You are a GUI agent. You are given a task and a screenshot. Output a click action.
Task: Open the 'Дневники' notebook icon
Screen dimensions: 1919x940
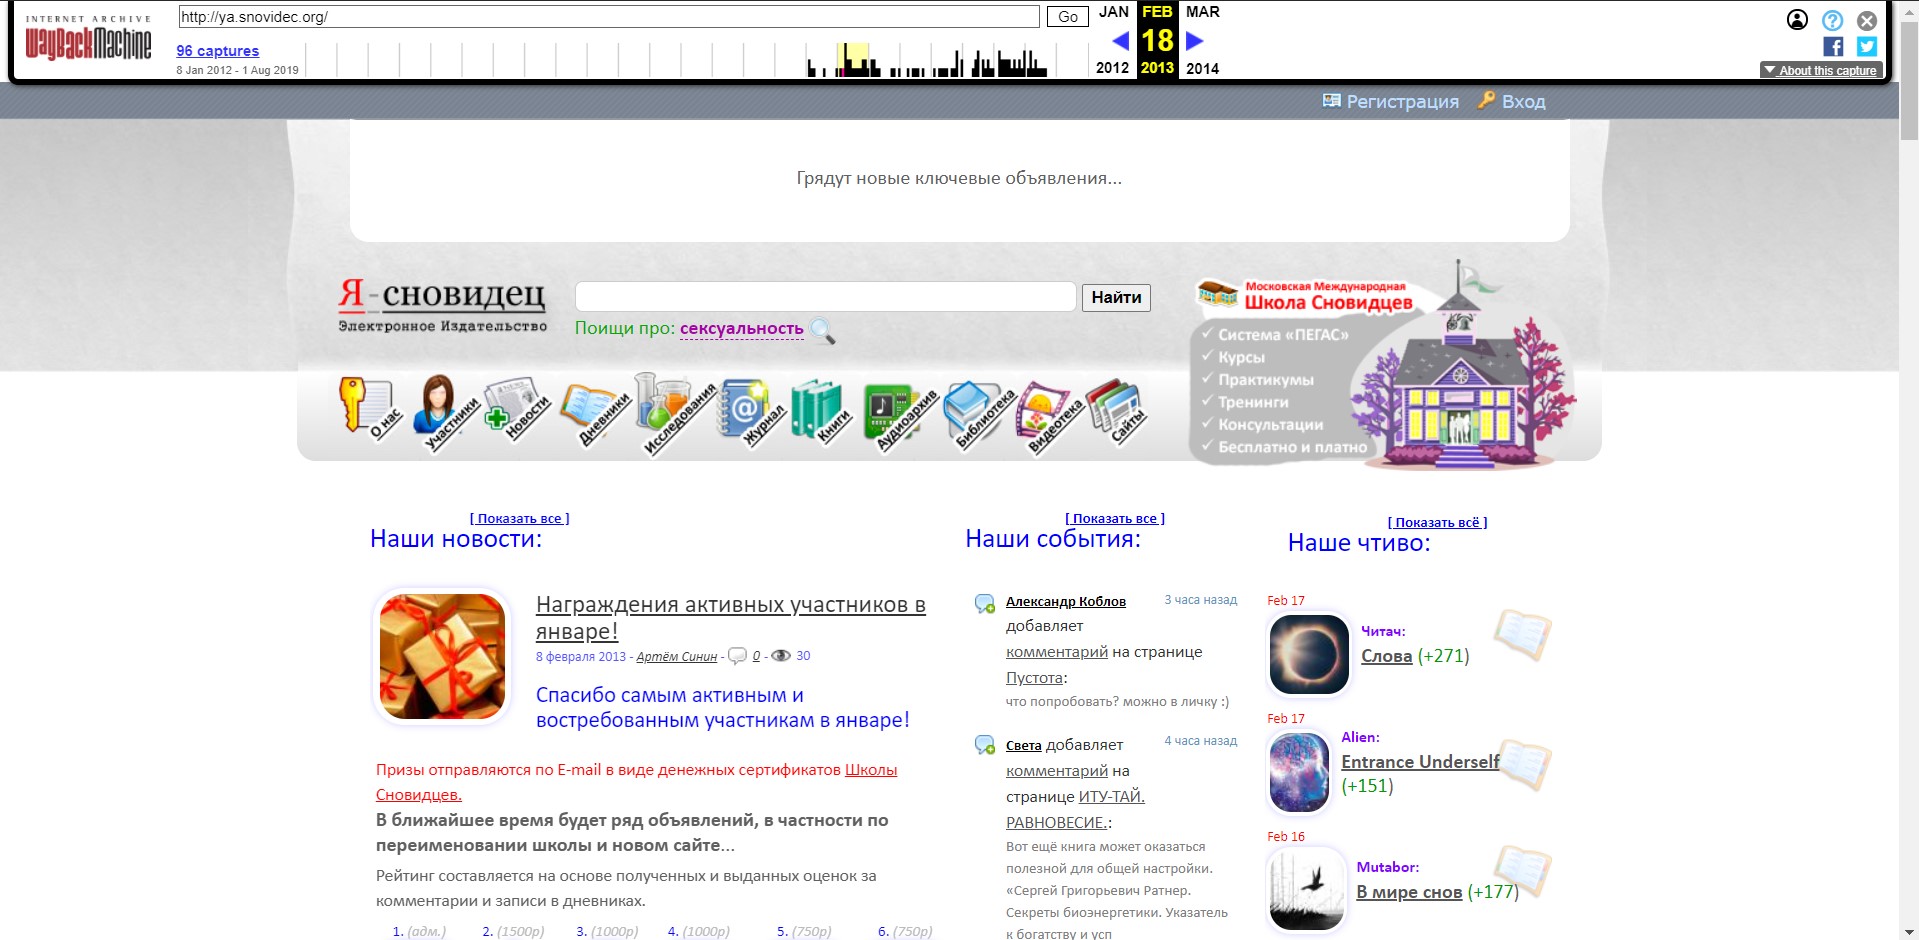594,414
